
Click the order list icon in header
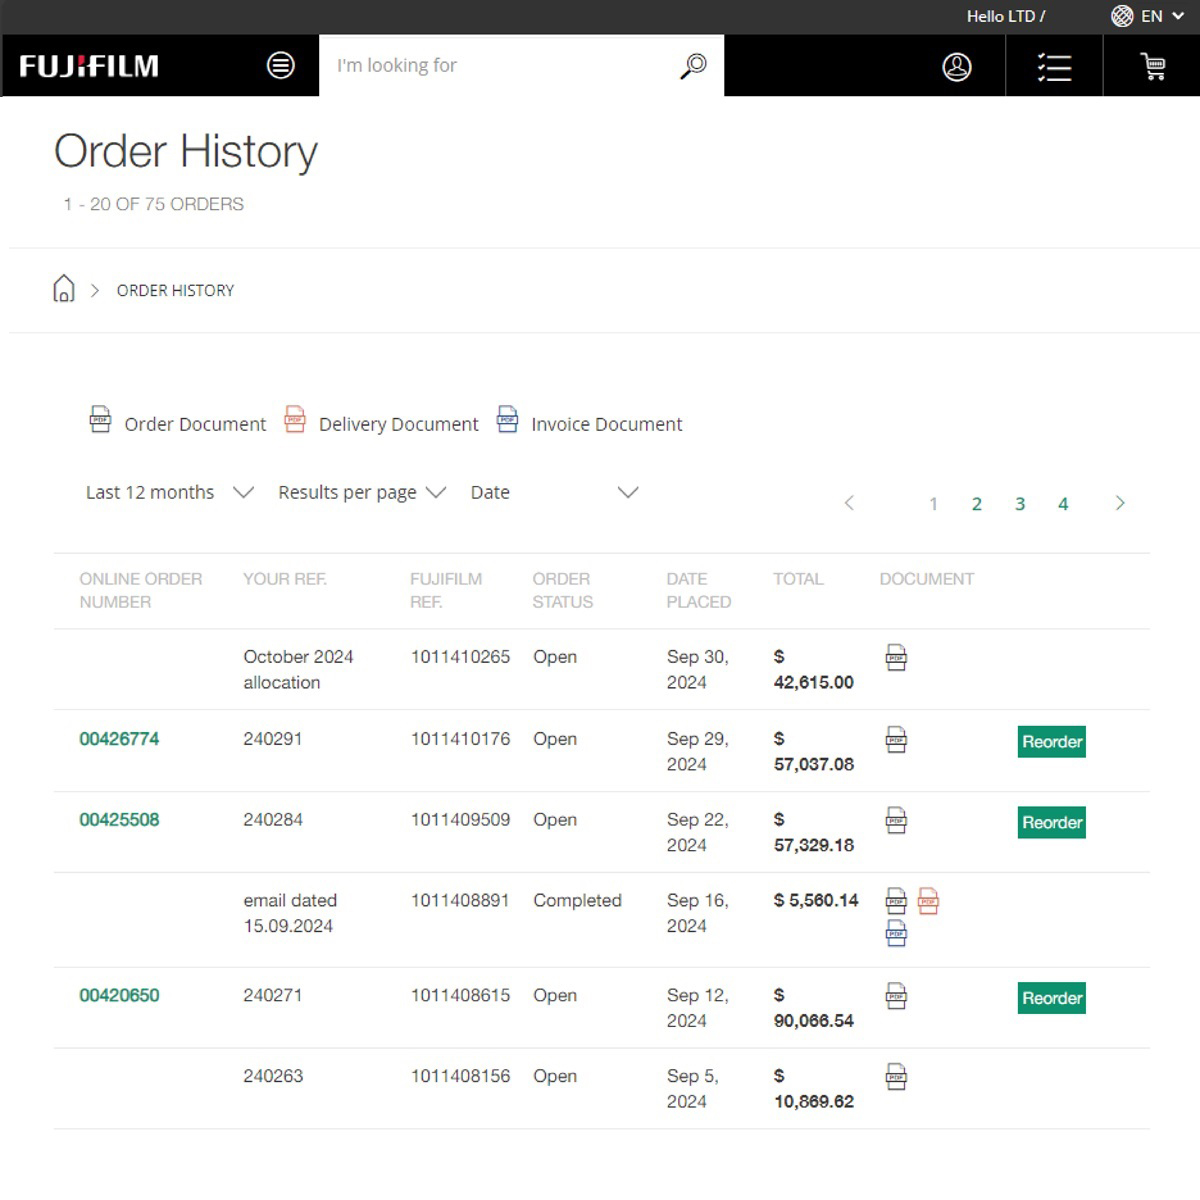point(1053,65)
